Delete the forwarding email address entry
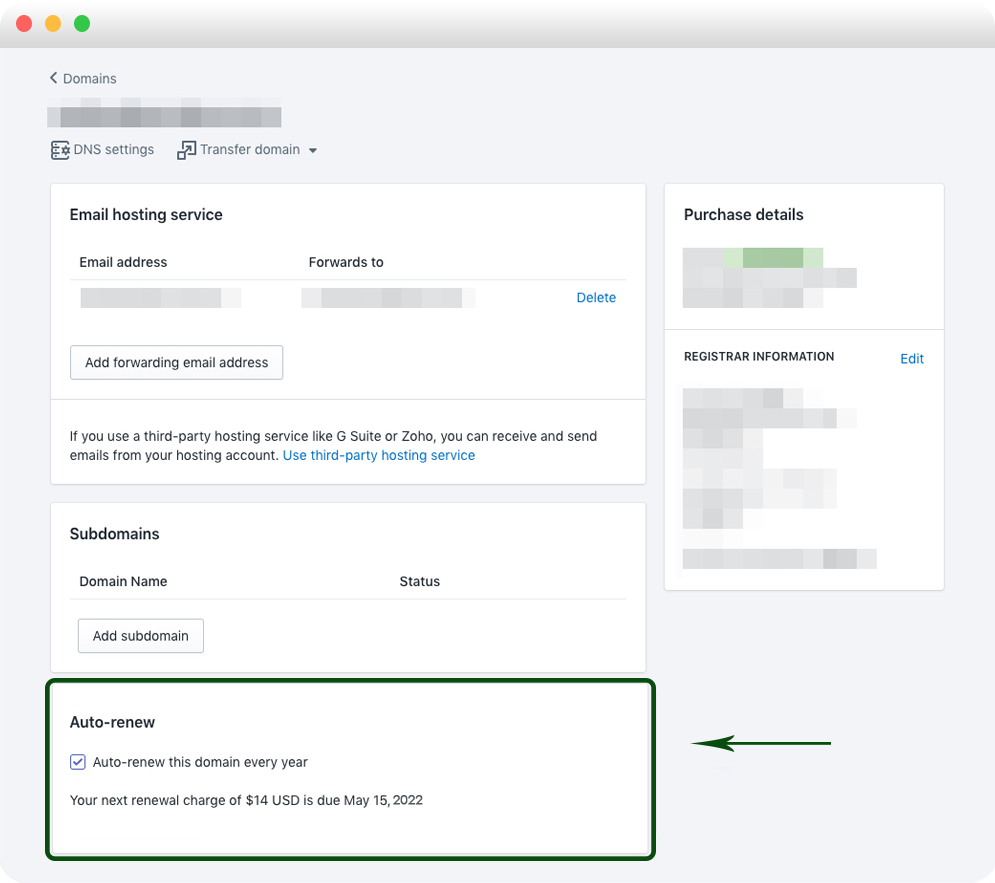Image resolution: width=995 pixels, height=883 pixels. (596, 297)
